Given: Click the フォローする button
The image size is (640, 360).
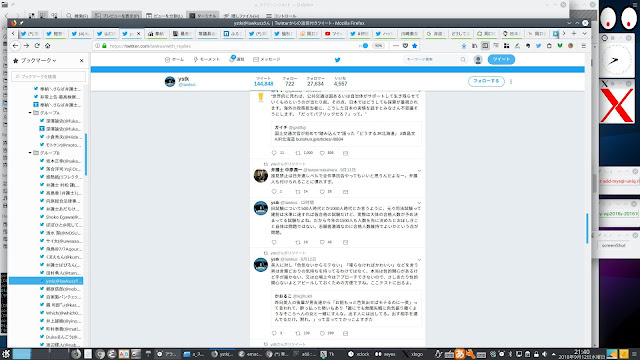Looking at the screenshot, I should tap(486, 81).
